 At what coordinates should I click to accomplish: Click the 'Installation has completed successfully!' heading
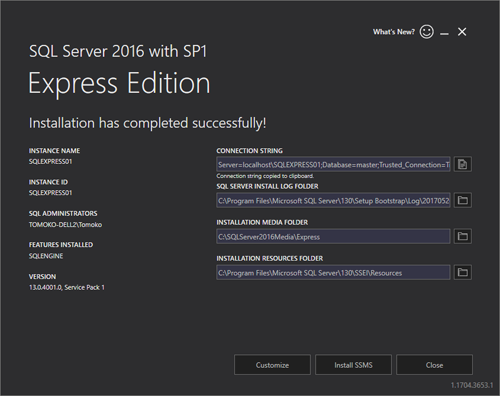(x=147, y=123)
